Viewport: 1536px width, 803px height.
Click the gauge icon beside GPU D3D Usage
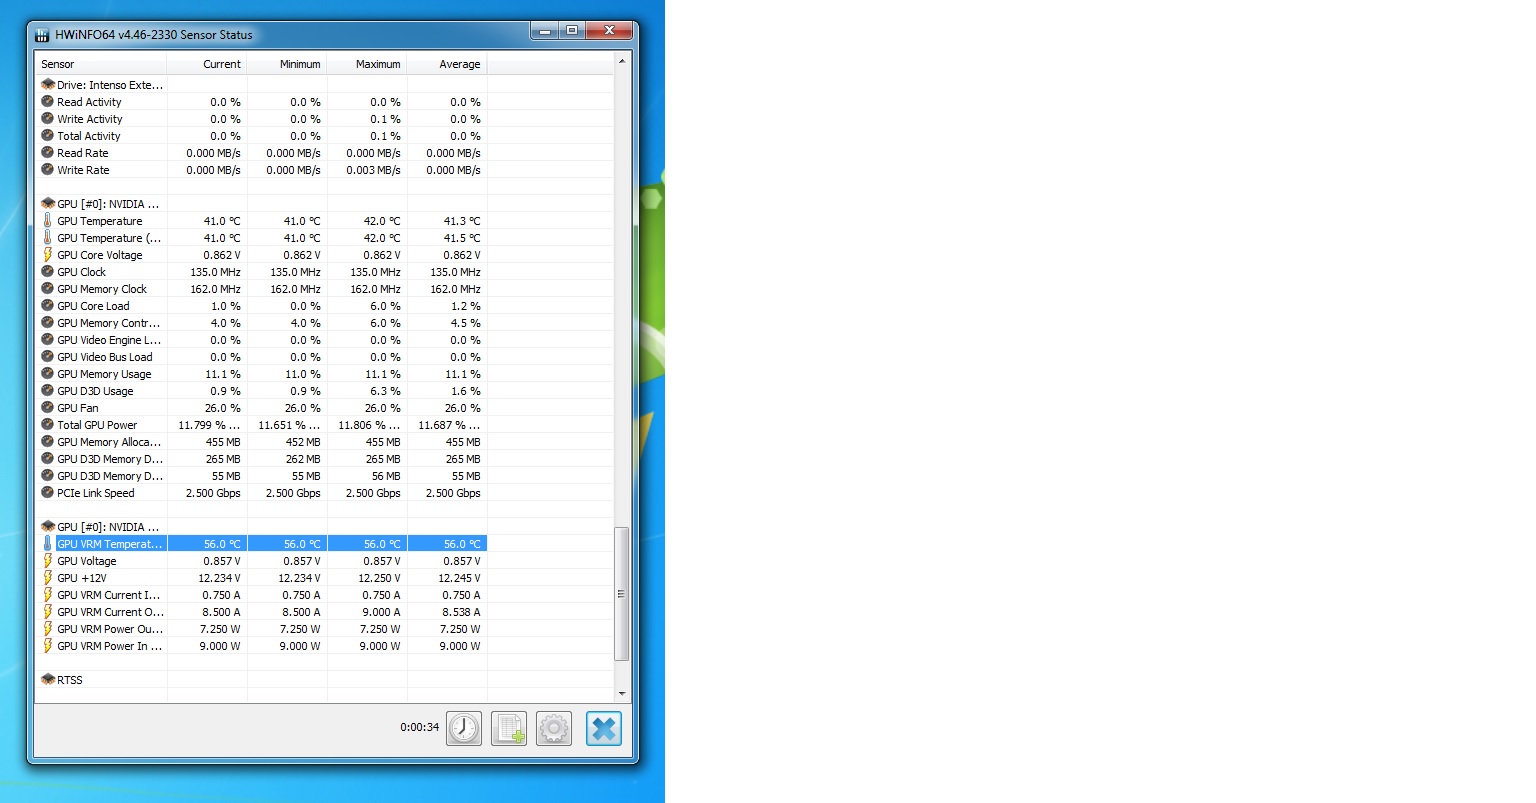[x=47, y=391]
